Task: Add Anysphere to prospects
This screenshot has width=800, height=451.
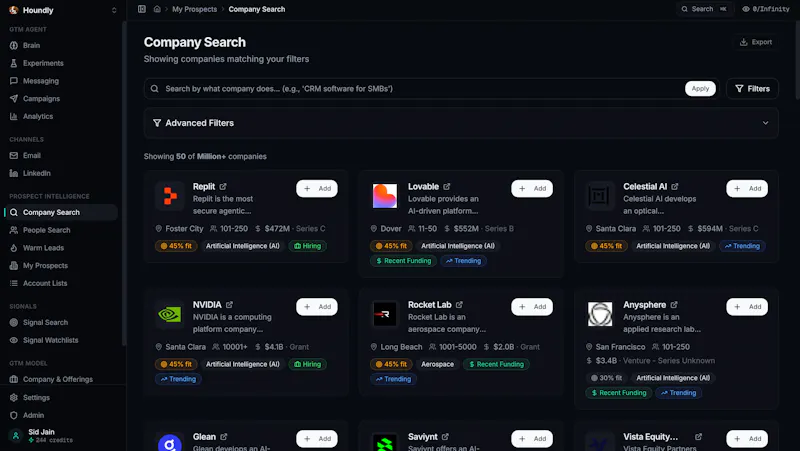Action: tap(747, 307)
